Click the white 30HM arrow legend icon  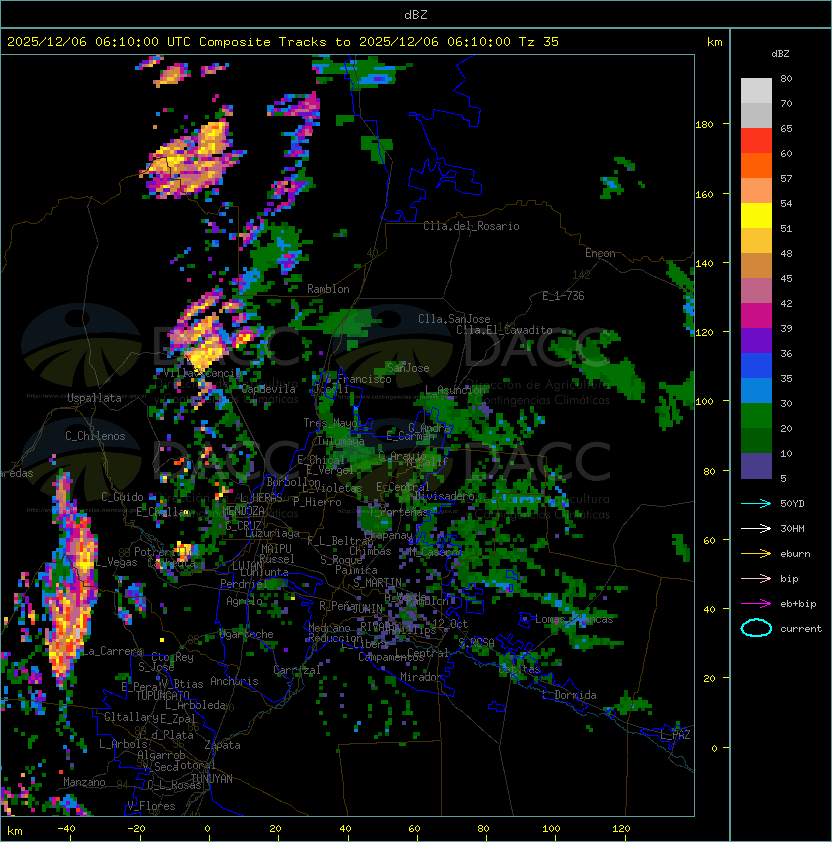pos(756,528)
